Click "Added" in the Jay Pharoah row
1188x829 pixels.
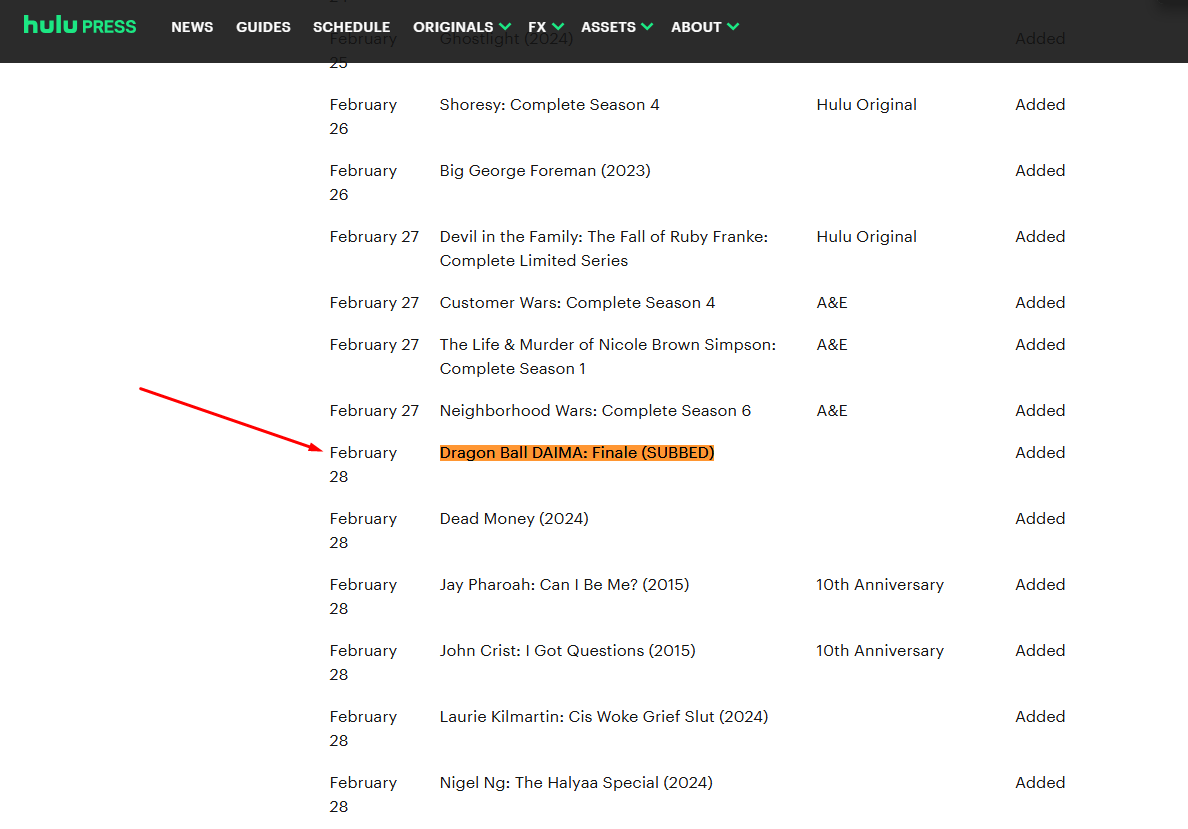(1040, 584)
